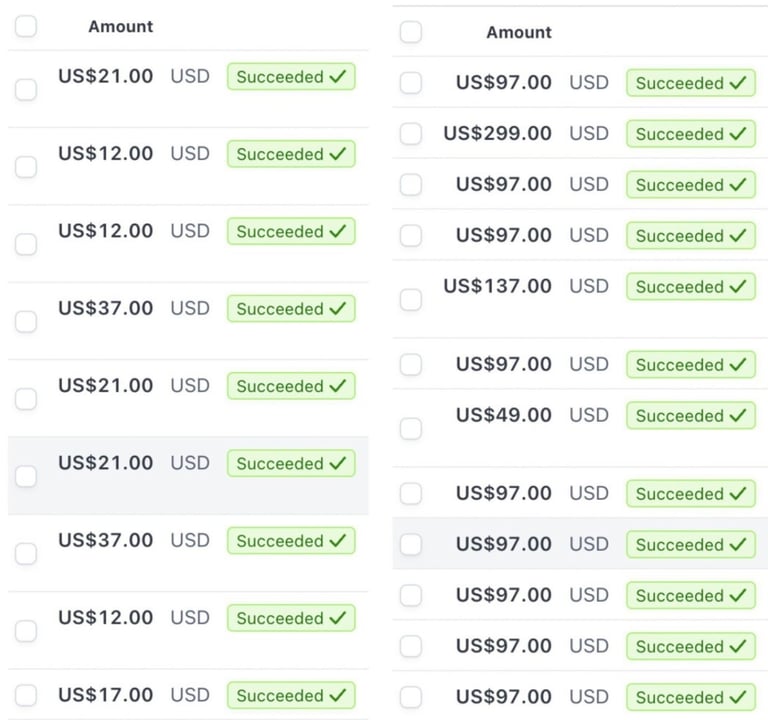This screenshot has width=768, height=720.
Task: Sort by the Amount header in the left table
Action: coord(121,27)
